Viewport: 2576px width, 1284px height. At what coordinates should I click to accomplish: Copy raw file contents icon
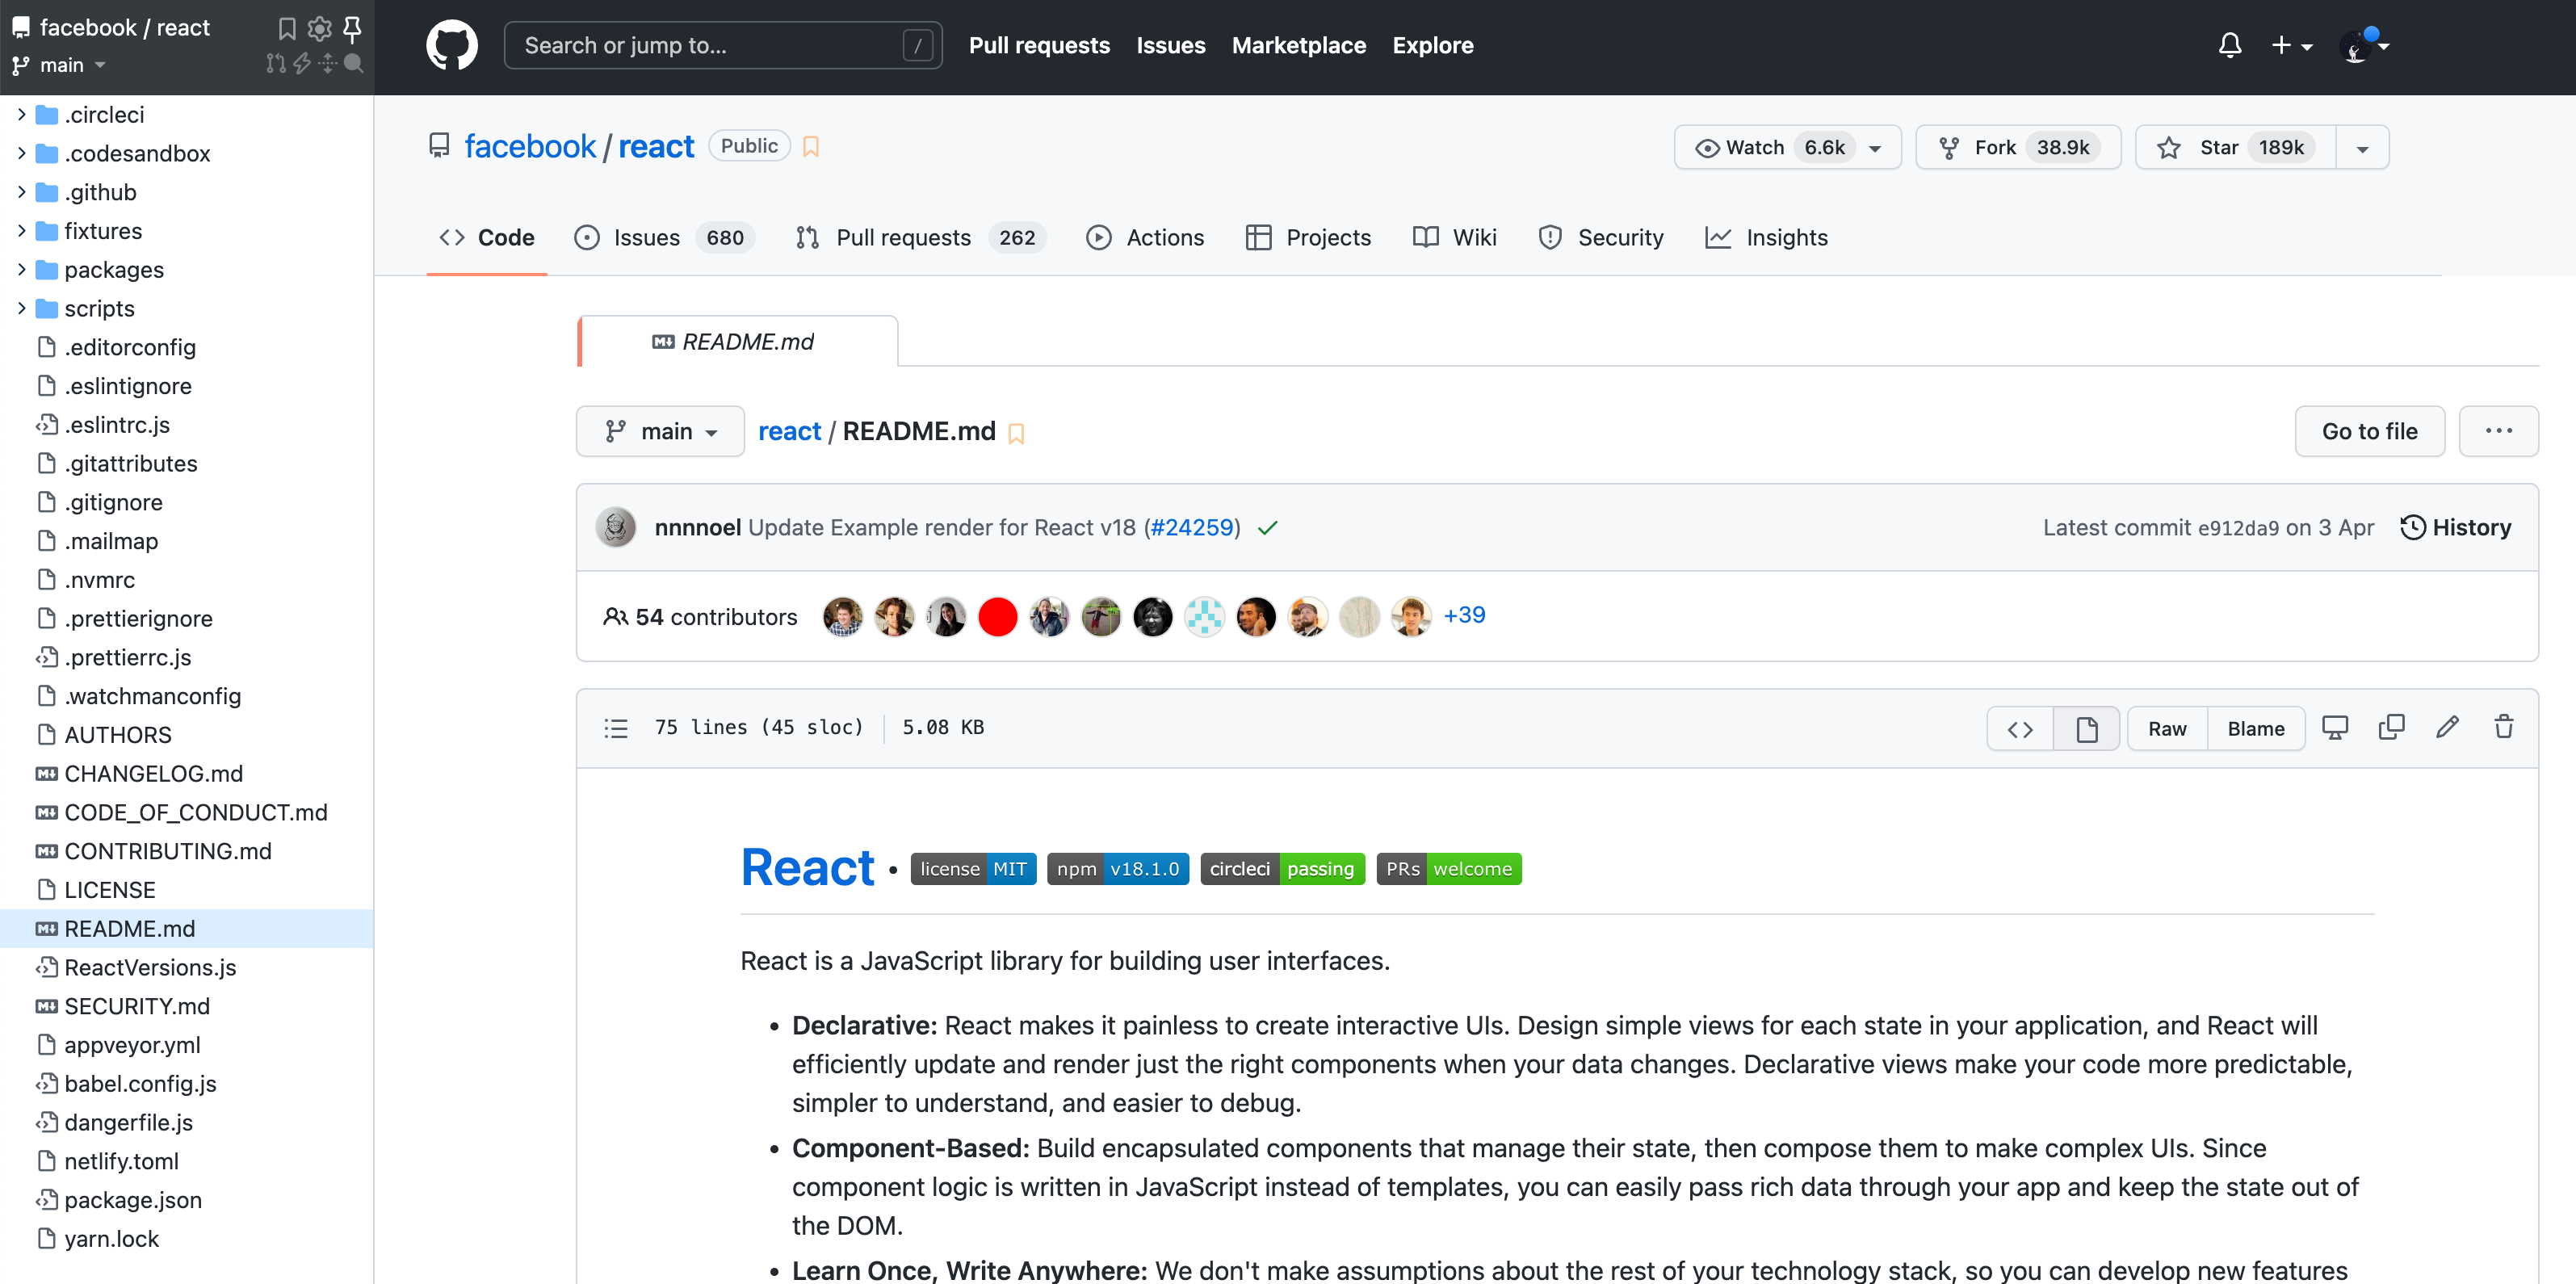2391,728
